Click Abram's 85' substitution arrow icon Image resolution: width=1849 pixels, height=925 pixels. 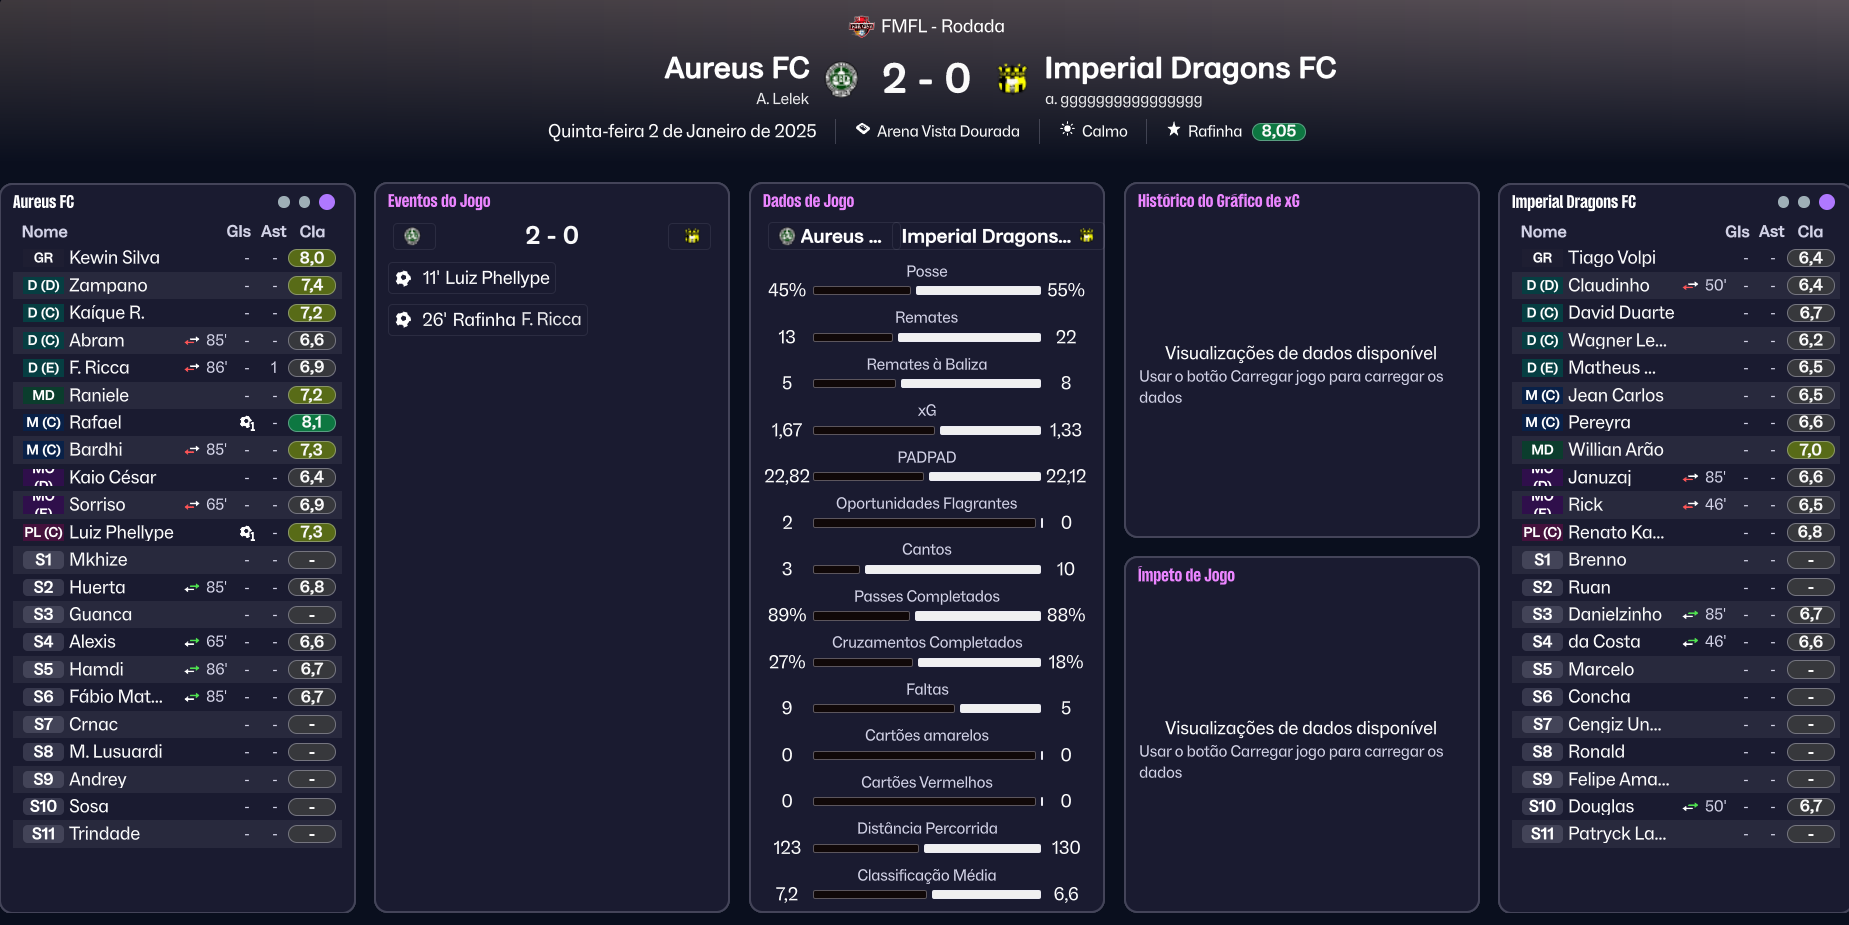192,341
